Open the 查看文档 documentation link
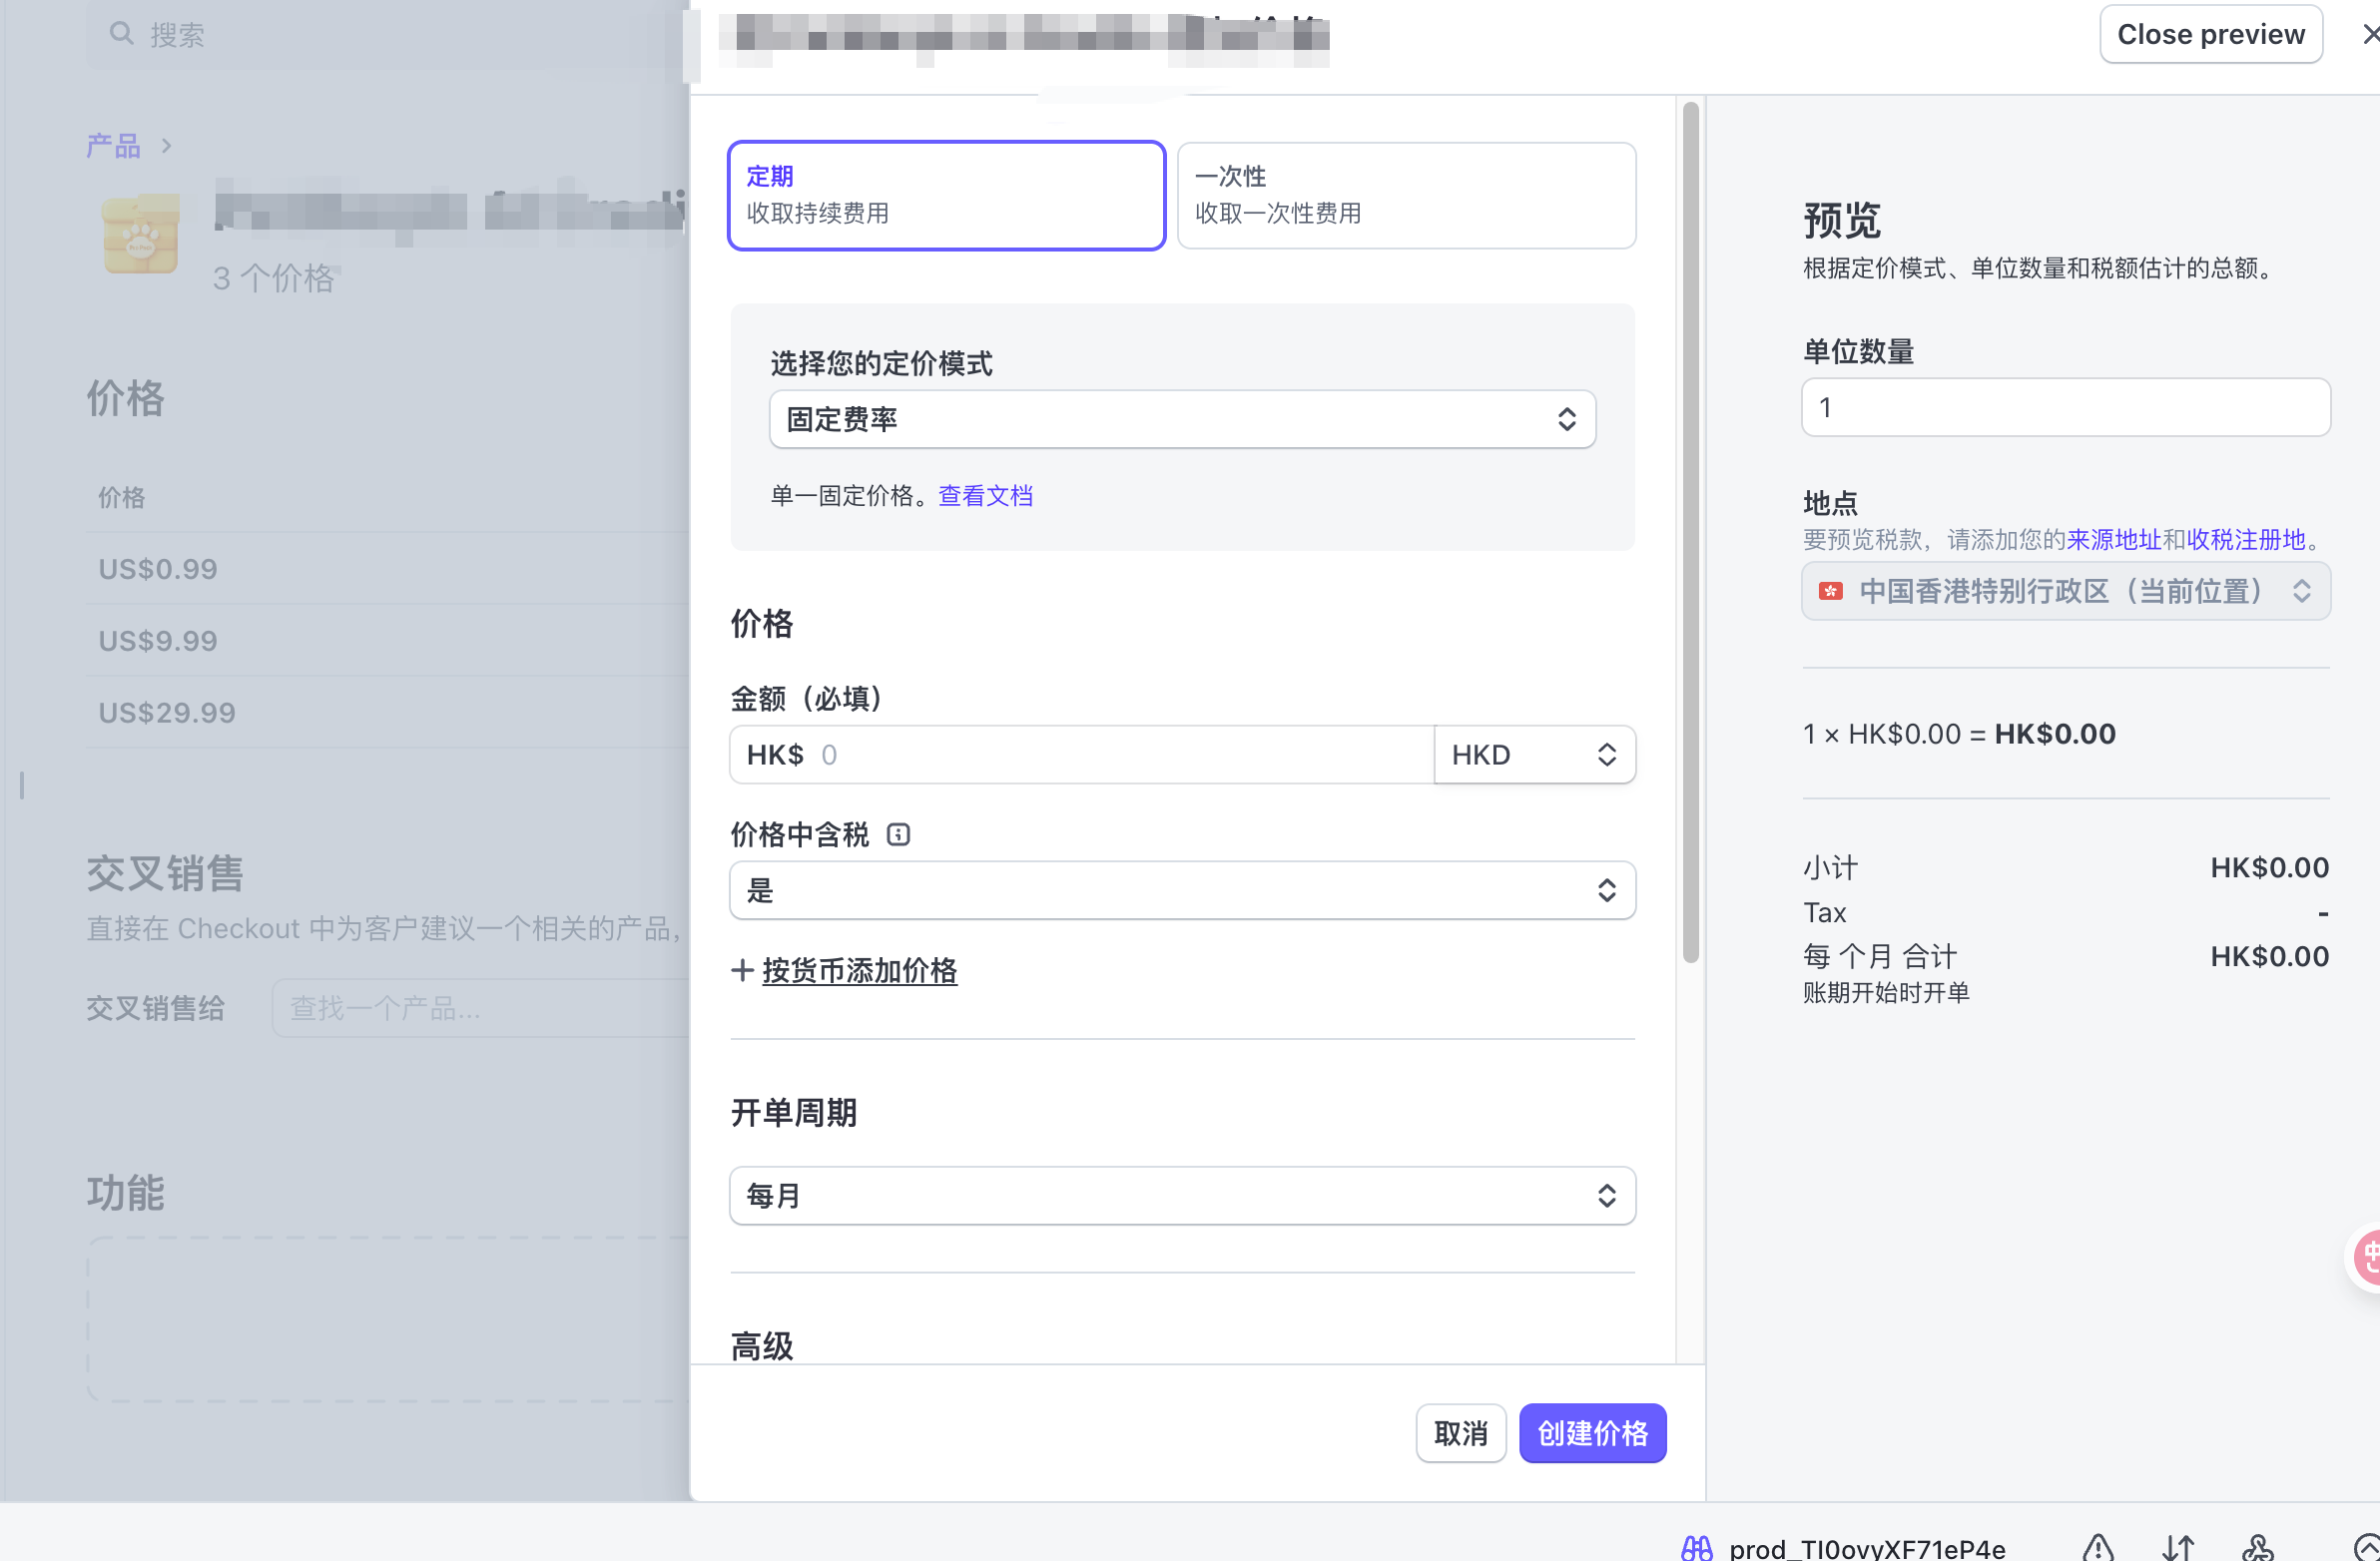The image size is (2380, 1561). pos(985,495)
